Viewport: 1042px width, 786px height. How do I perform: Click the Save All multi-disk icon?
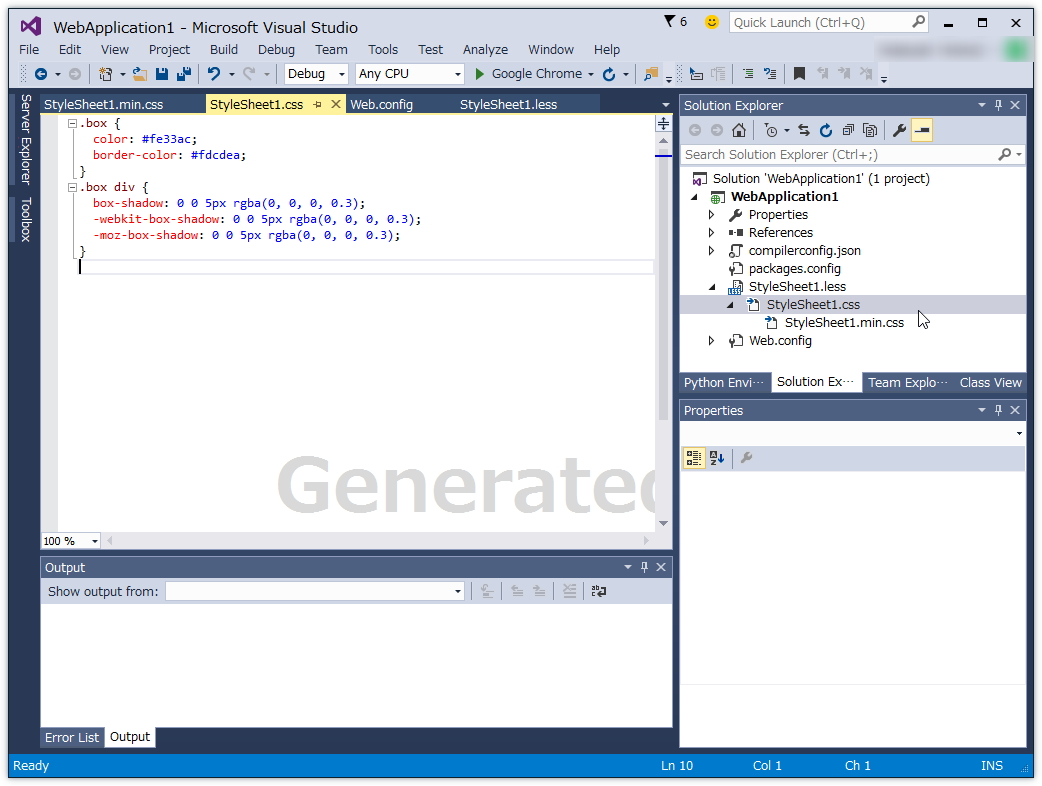click(184, 74)
